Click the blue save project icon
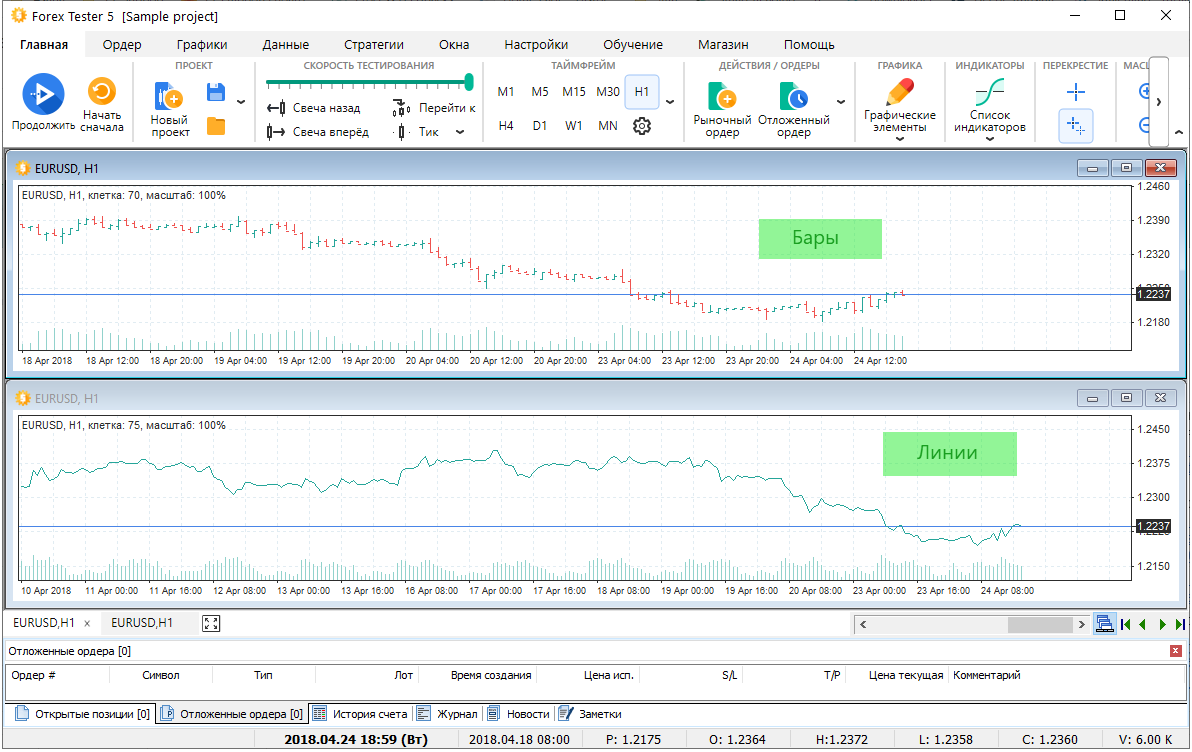Image resolution: width=1192 pixels, height=752 pixels. [215, 93]
